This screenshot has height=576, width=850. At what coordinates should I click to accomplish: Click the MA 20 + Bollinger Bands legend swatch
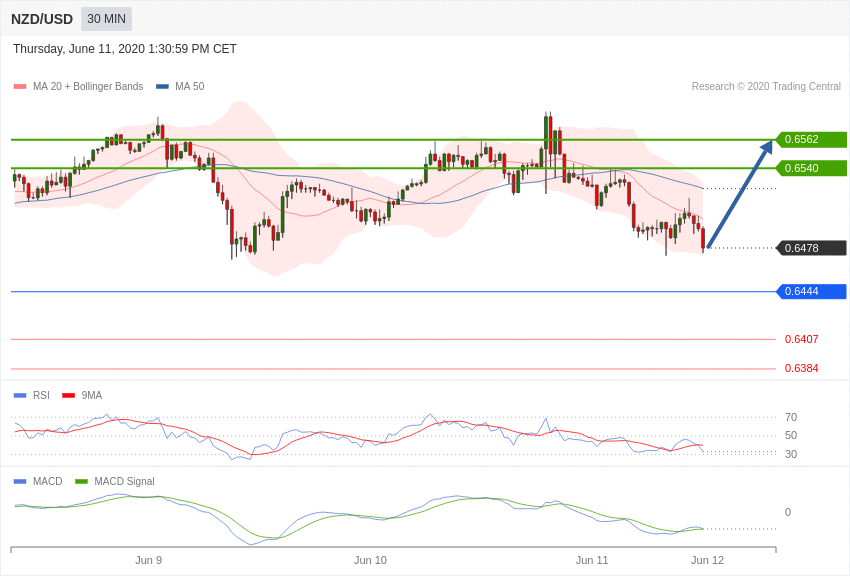(x=20, y=87)
